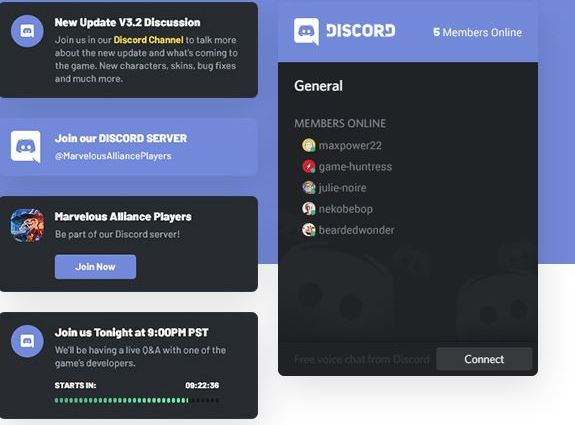Select game-huntress's red avatar
575x425 pixels.
308,166
